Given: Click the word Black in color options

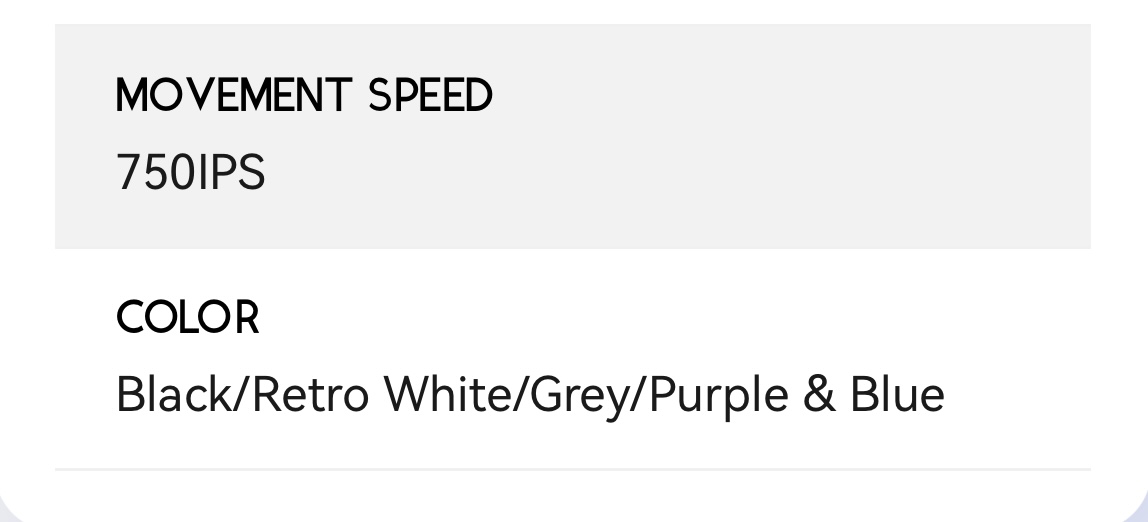Looking at the screenshot, I should click(174, 394).
